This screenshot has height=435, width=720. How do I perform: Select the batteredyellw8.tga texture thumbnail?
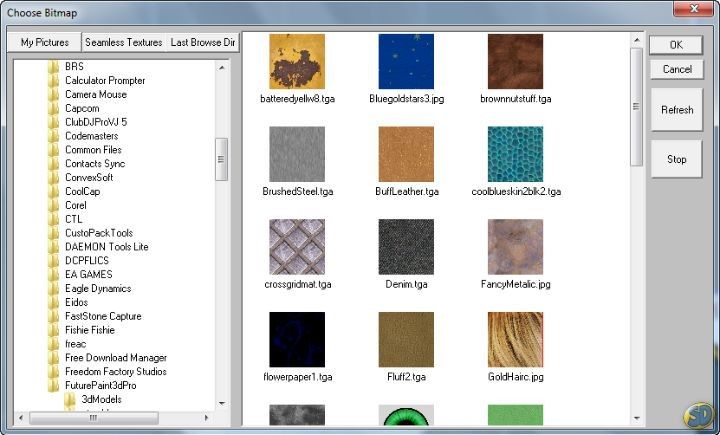(297, 61)
